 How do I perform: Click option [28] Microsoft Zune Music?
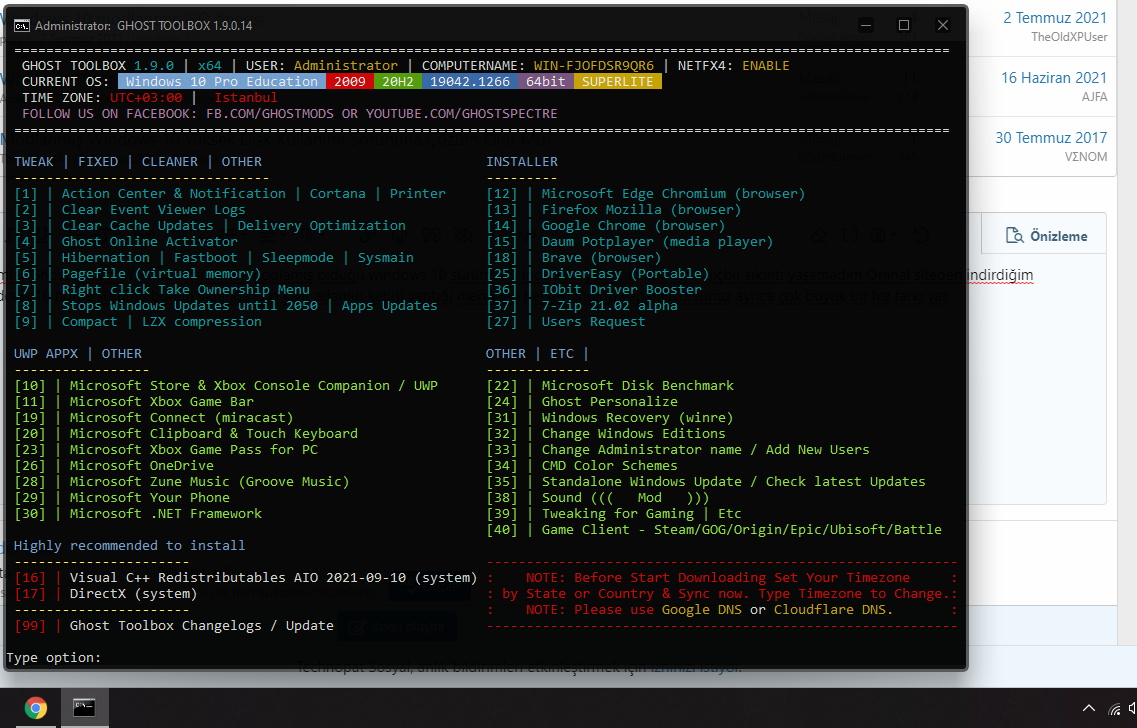pos(182,481)
